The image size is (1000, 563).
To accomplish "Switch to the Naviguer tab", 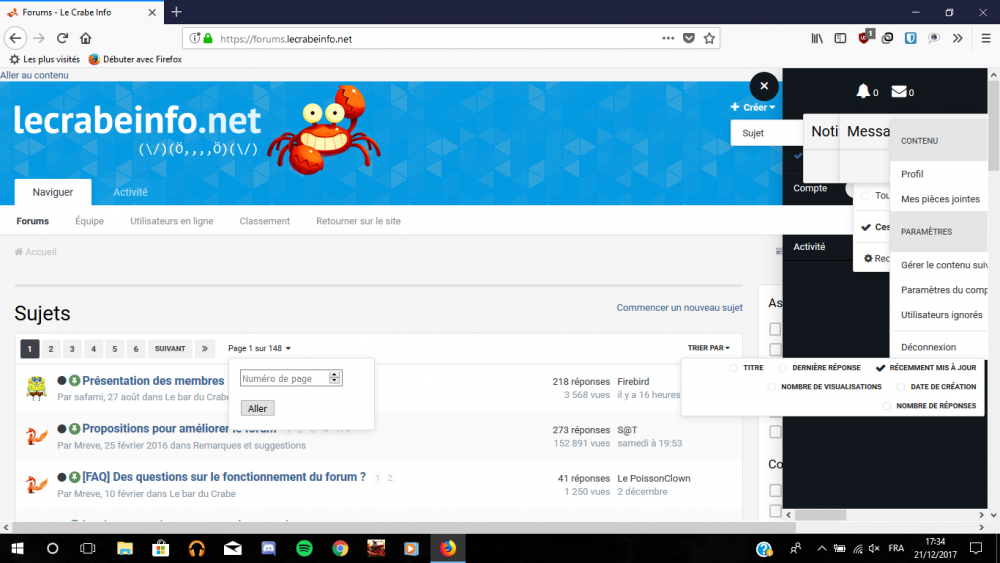I will click(x=53, y=192).
